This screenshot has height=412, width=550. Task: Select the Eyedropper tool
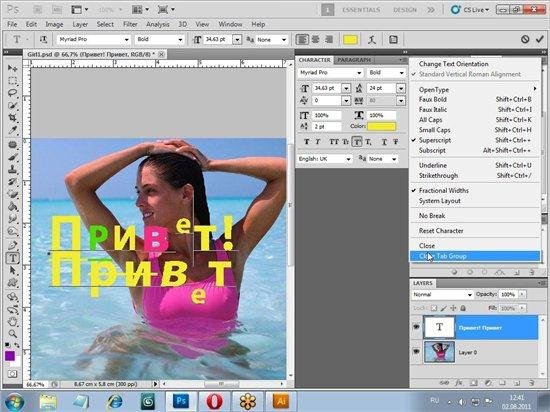[13, 130]
